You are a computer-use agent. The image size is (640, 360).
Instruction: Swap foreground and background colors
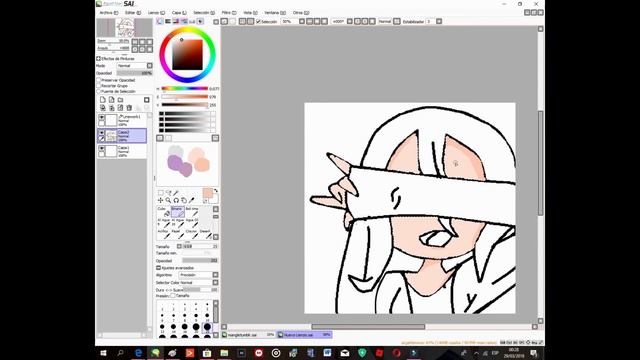point(216,191)
